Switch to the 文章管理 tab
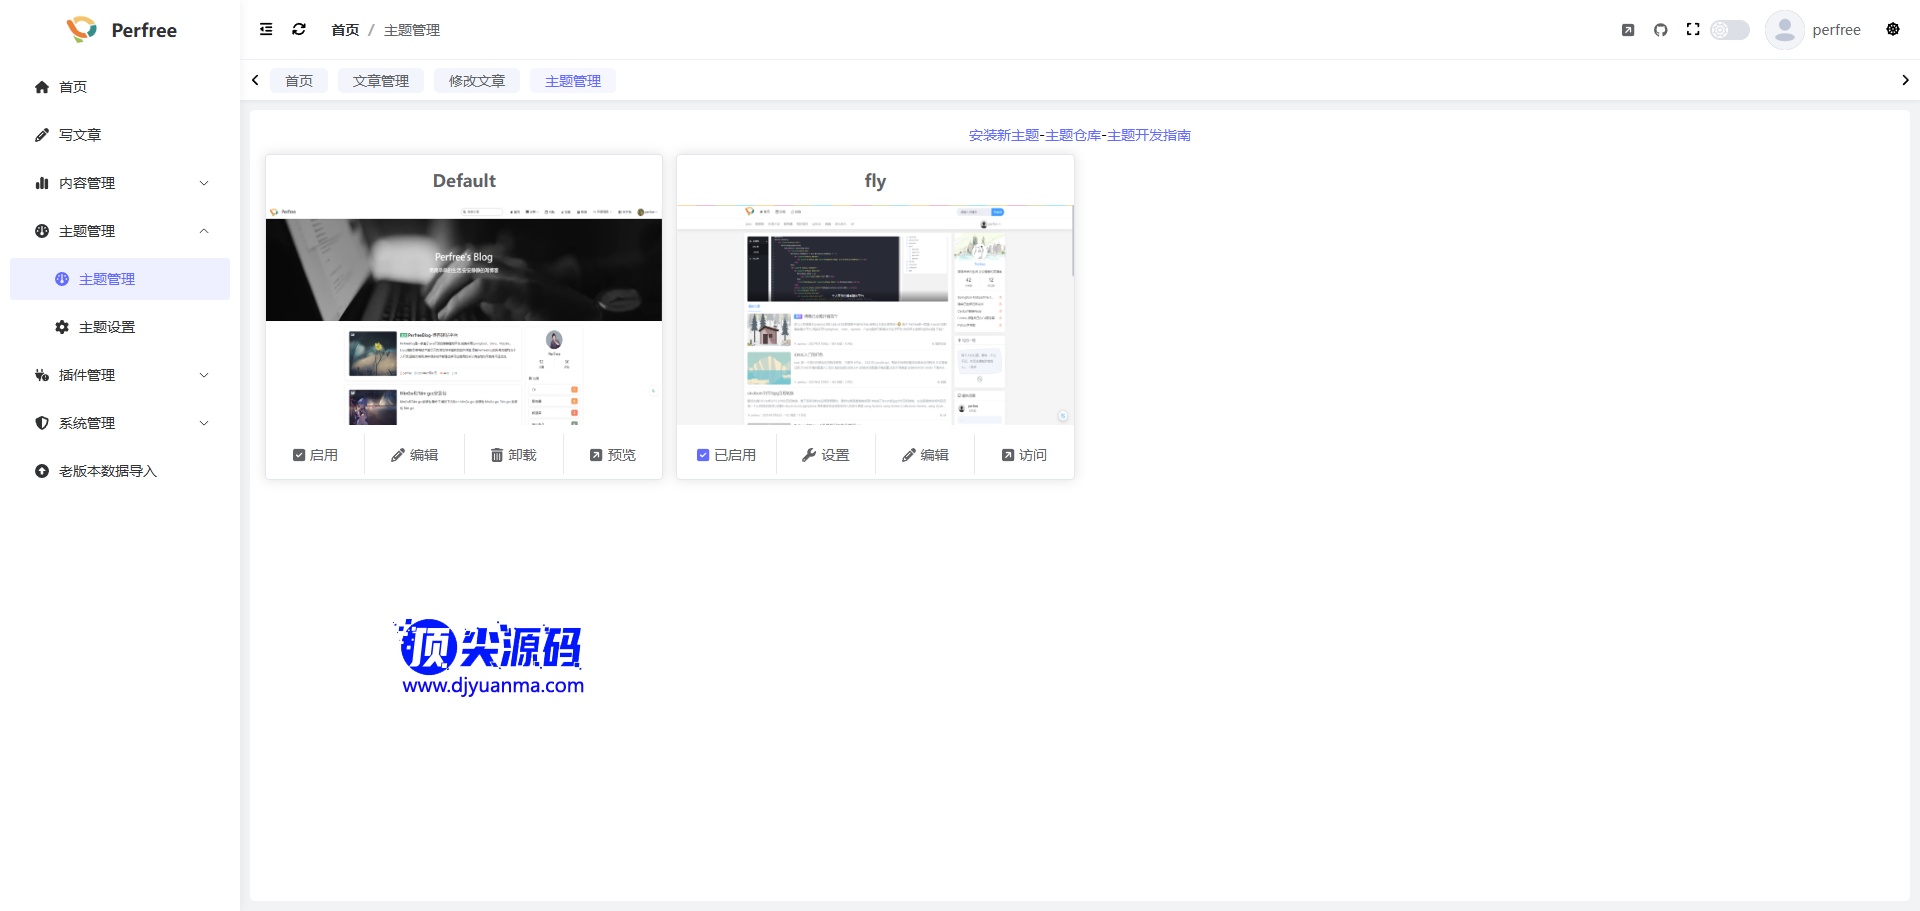1920x911 pixels. click(380, 81)
